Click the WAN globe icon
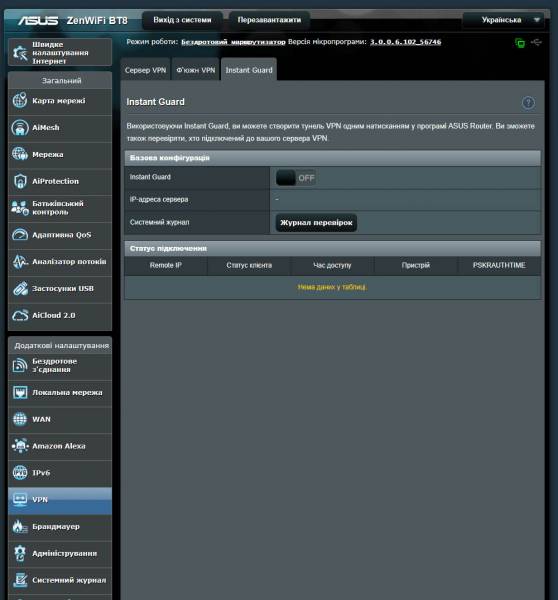This screenshot has height=600, width=558. [20, 419]
